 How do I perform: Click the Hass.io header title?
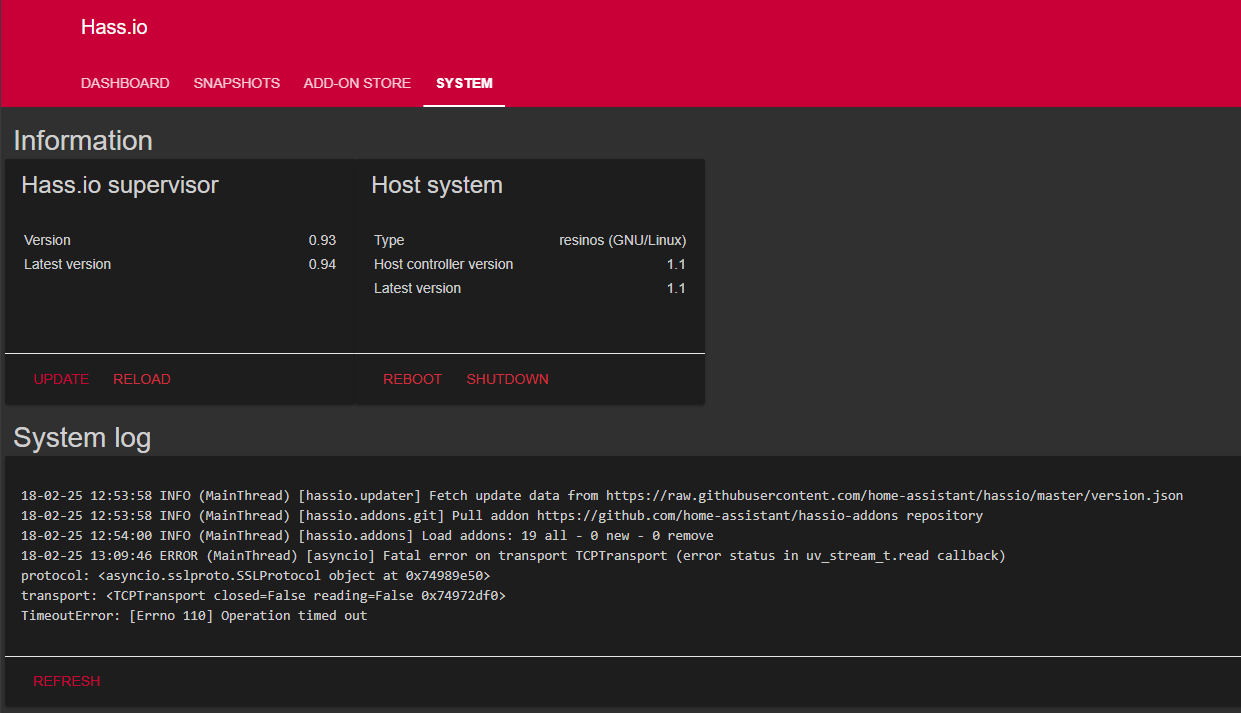tap(114, 27)
